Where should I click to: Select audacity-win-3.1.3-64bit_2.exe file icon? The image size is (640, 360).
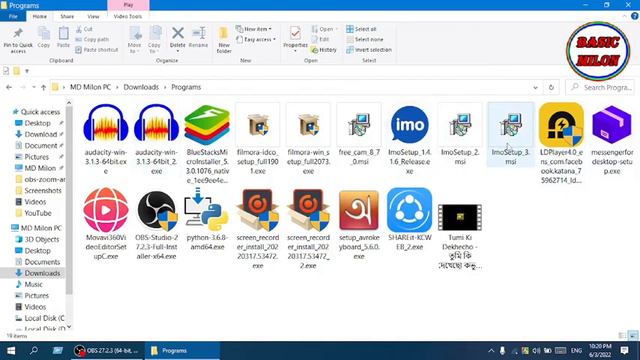(x=156, y=124)
